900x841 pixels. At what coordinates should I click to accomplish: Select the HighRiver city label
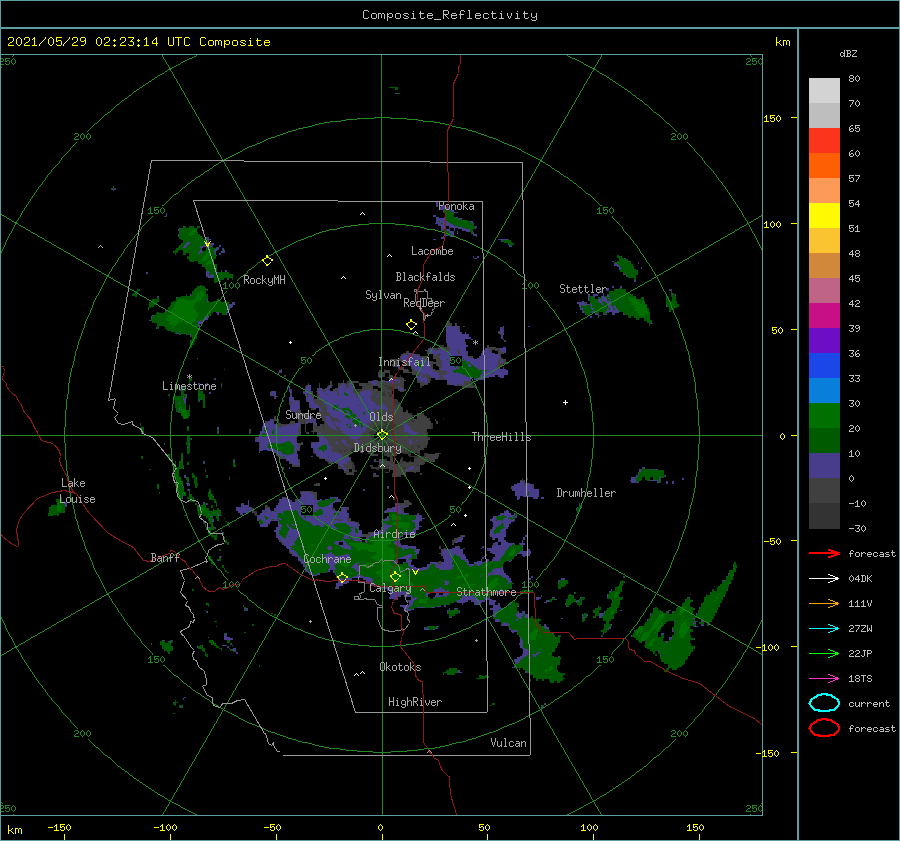tap(415, 702)
